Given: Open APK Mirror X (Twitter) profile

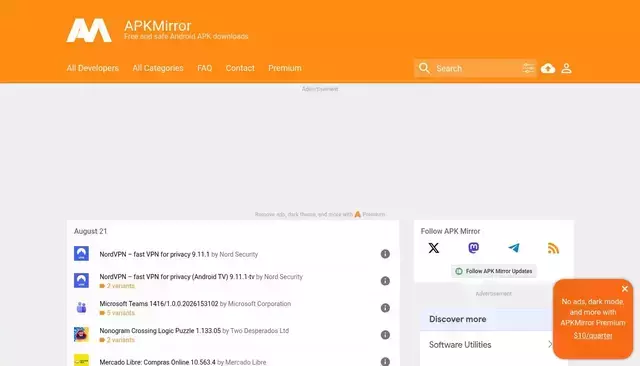Looking at the screenshot, I should point(433,248).
